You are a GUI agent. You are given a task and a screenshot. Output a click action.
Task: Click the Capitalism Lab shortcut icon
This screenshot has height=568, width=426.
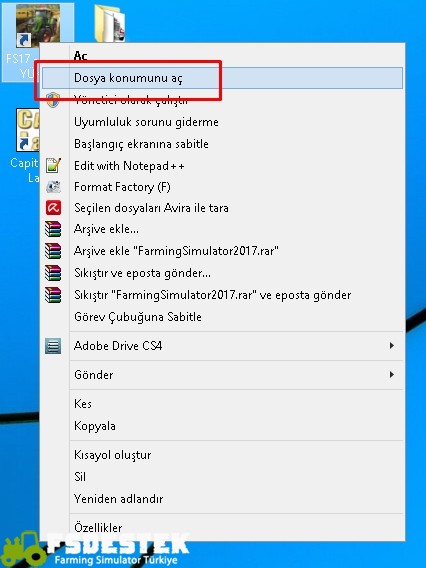tap(28, 130)
